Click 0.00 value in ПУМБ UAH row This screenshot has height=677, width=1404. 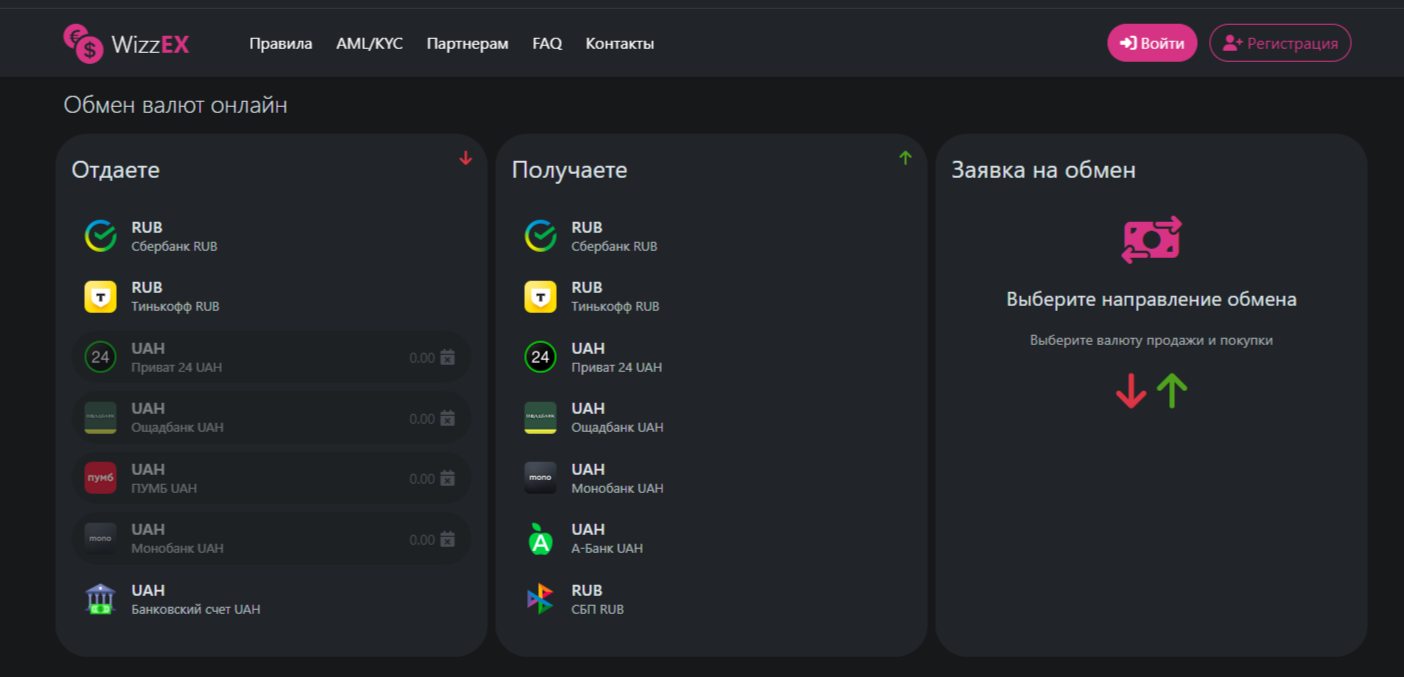coord(422,479)
